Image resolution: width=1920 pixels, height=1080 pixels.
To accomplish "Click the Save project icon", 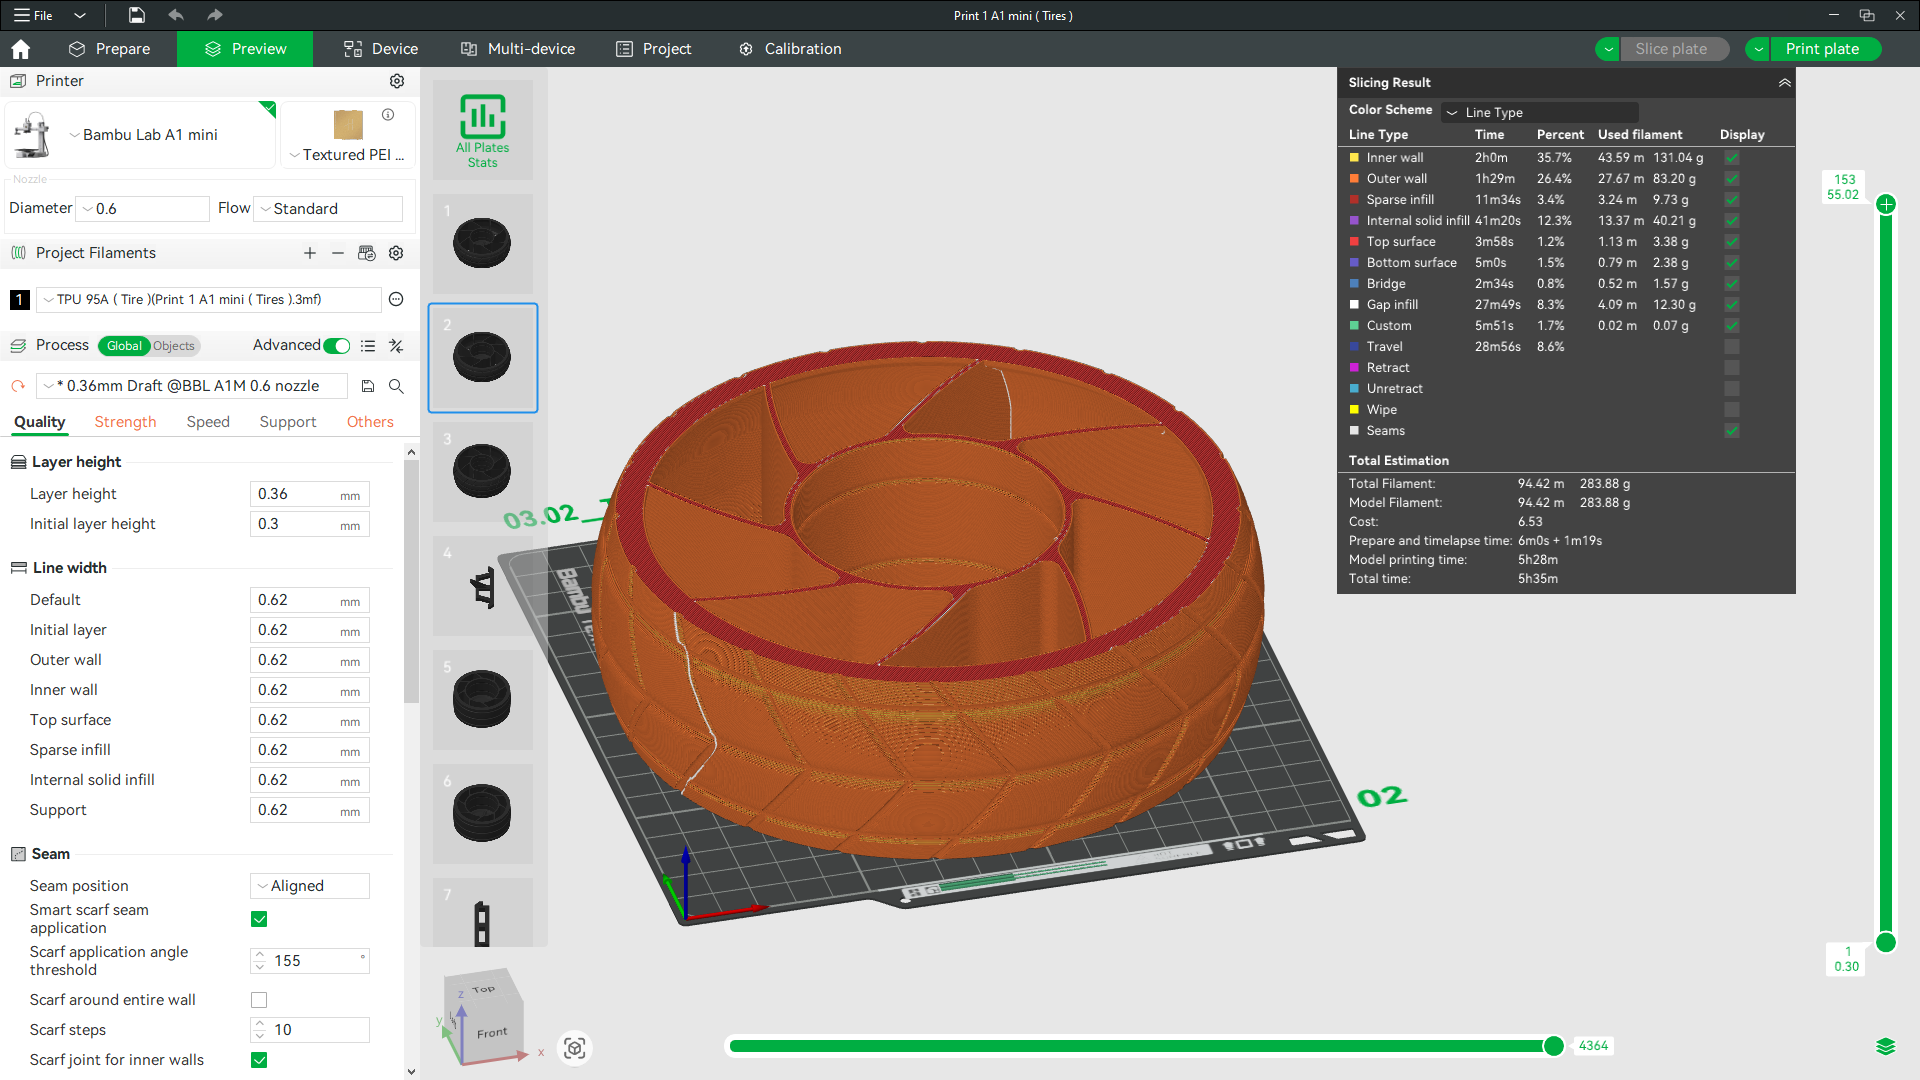I will 137,15.
